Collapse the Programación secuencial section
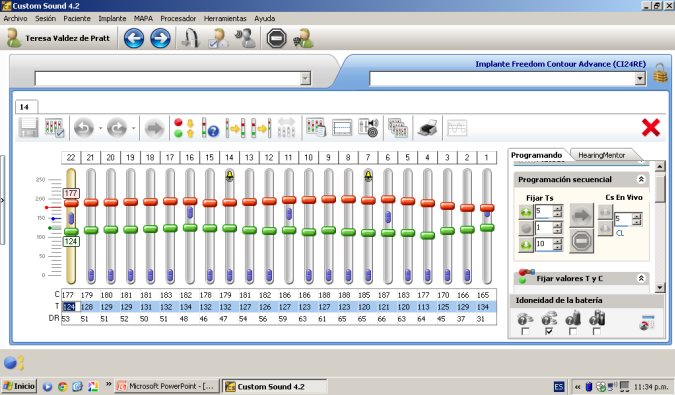The image size is (675, 395). [x=641, y=179]
